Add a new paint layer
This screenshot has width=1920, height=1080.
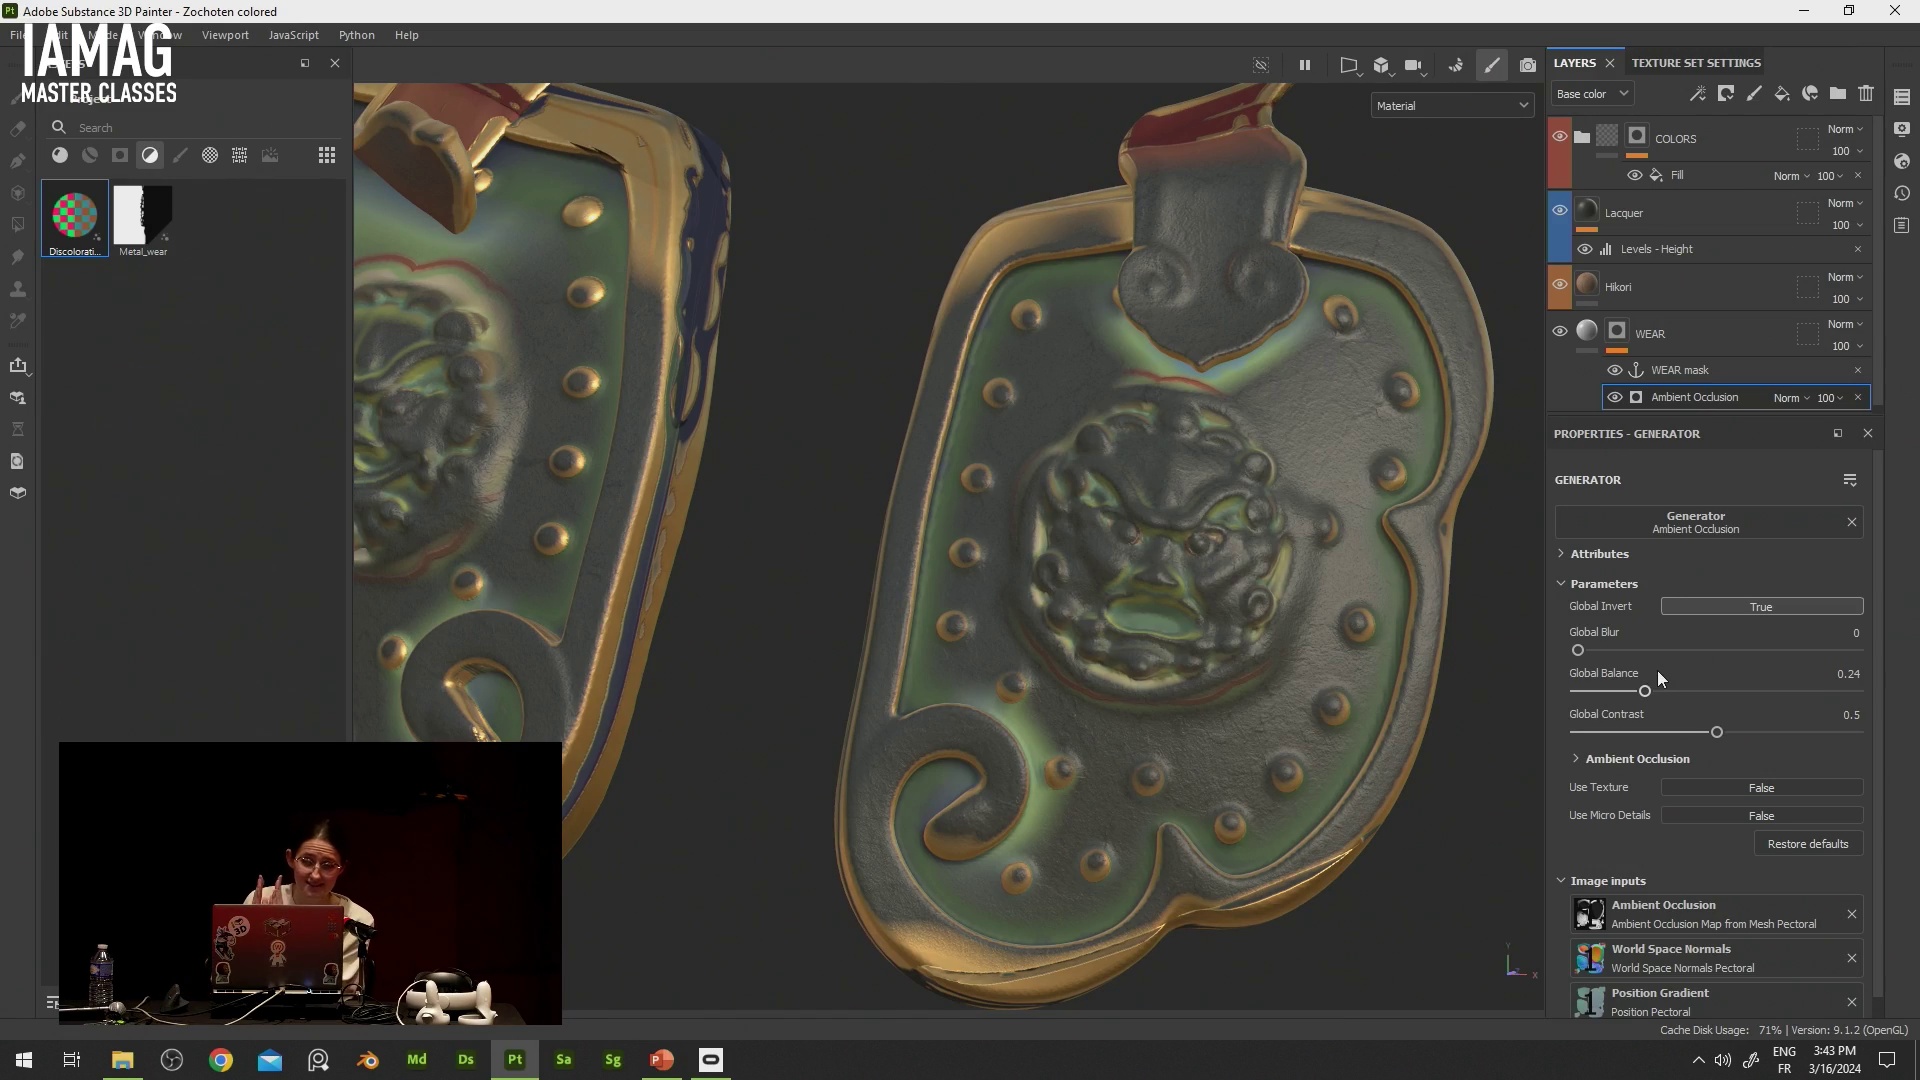pyautogui.click(x=1754, y=94)
